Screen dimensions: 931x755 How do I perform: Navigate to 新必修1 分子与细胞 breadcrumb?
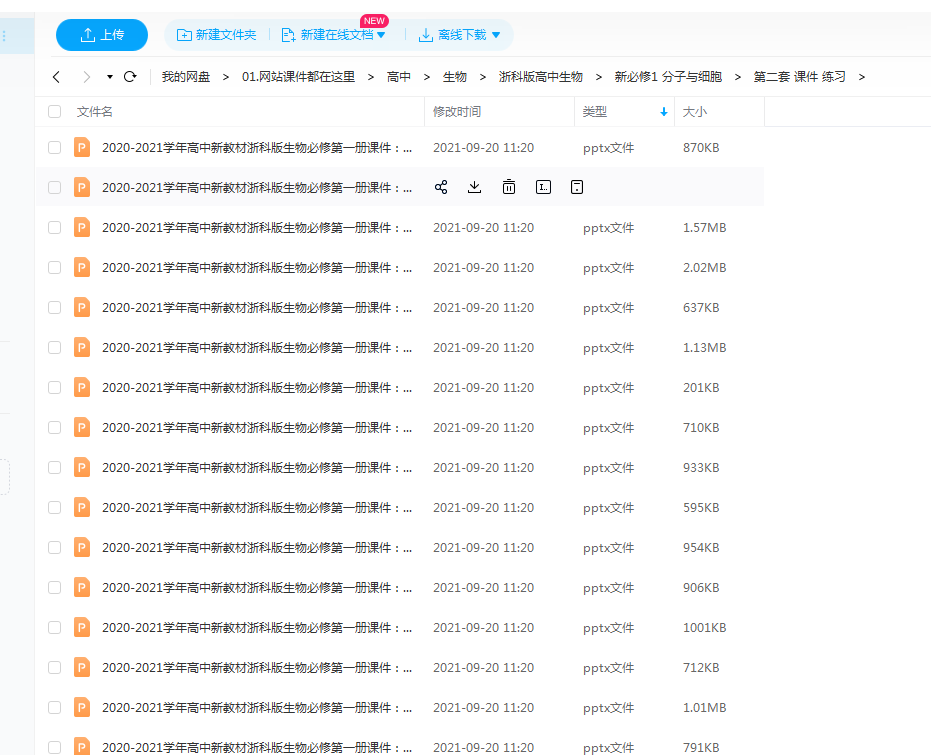(x=668, y=77)
